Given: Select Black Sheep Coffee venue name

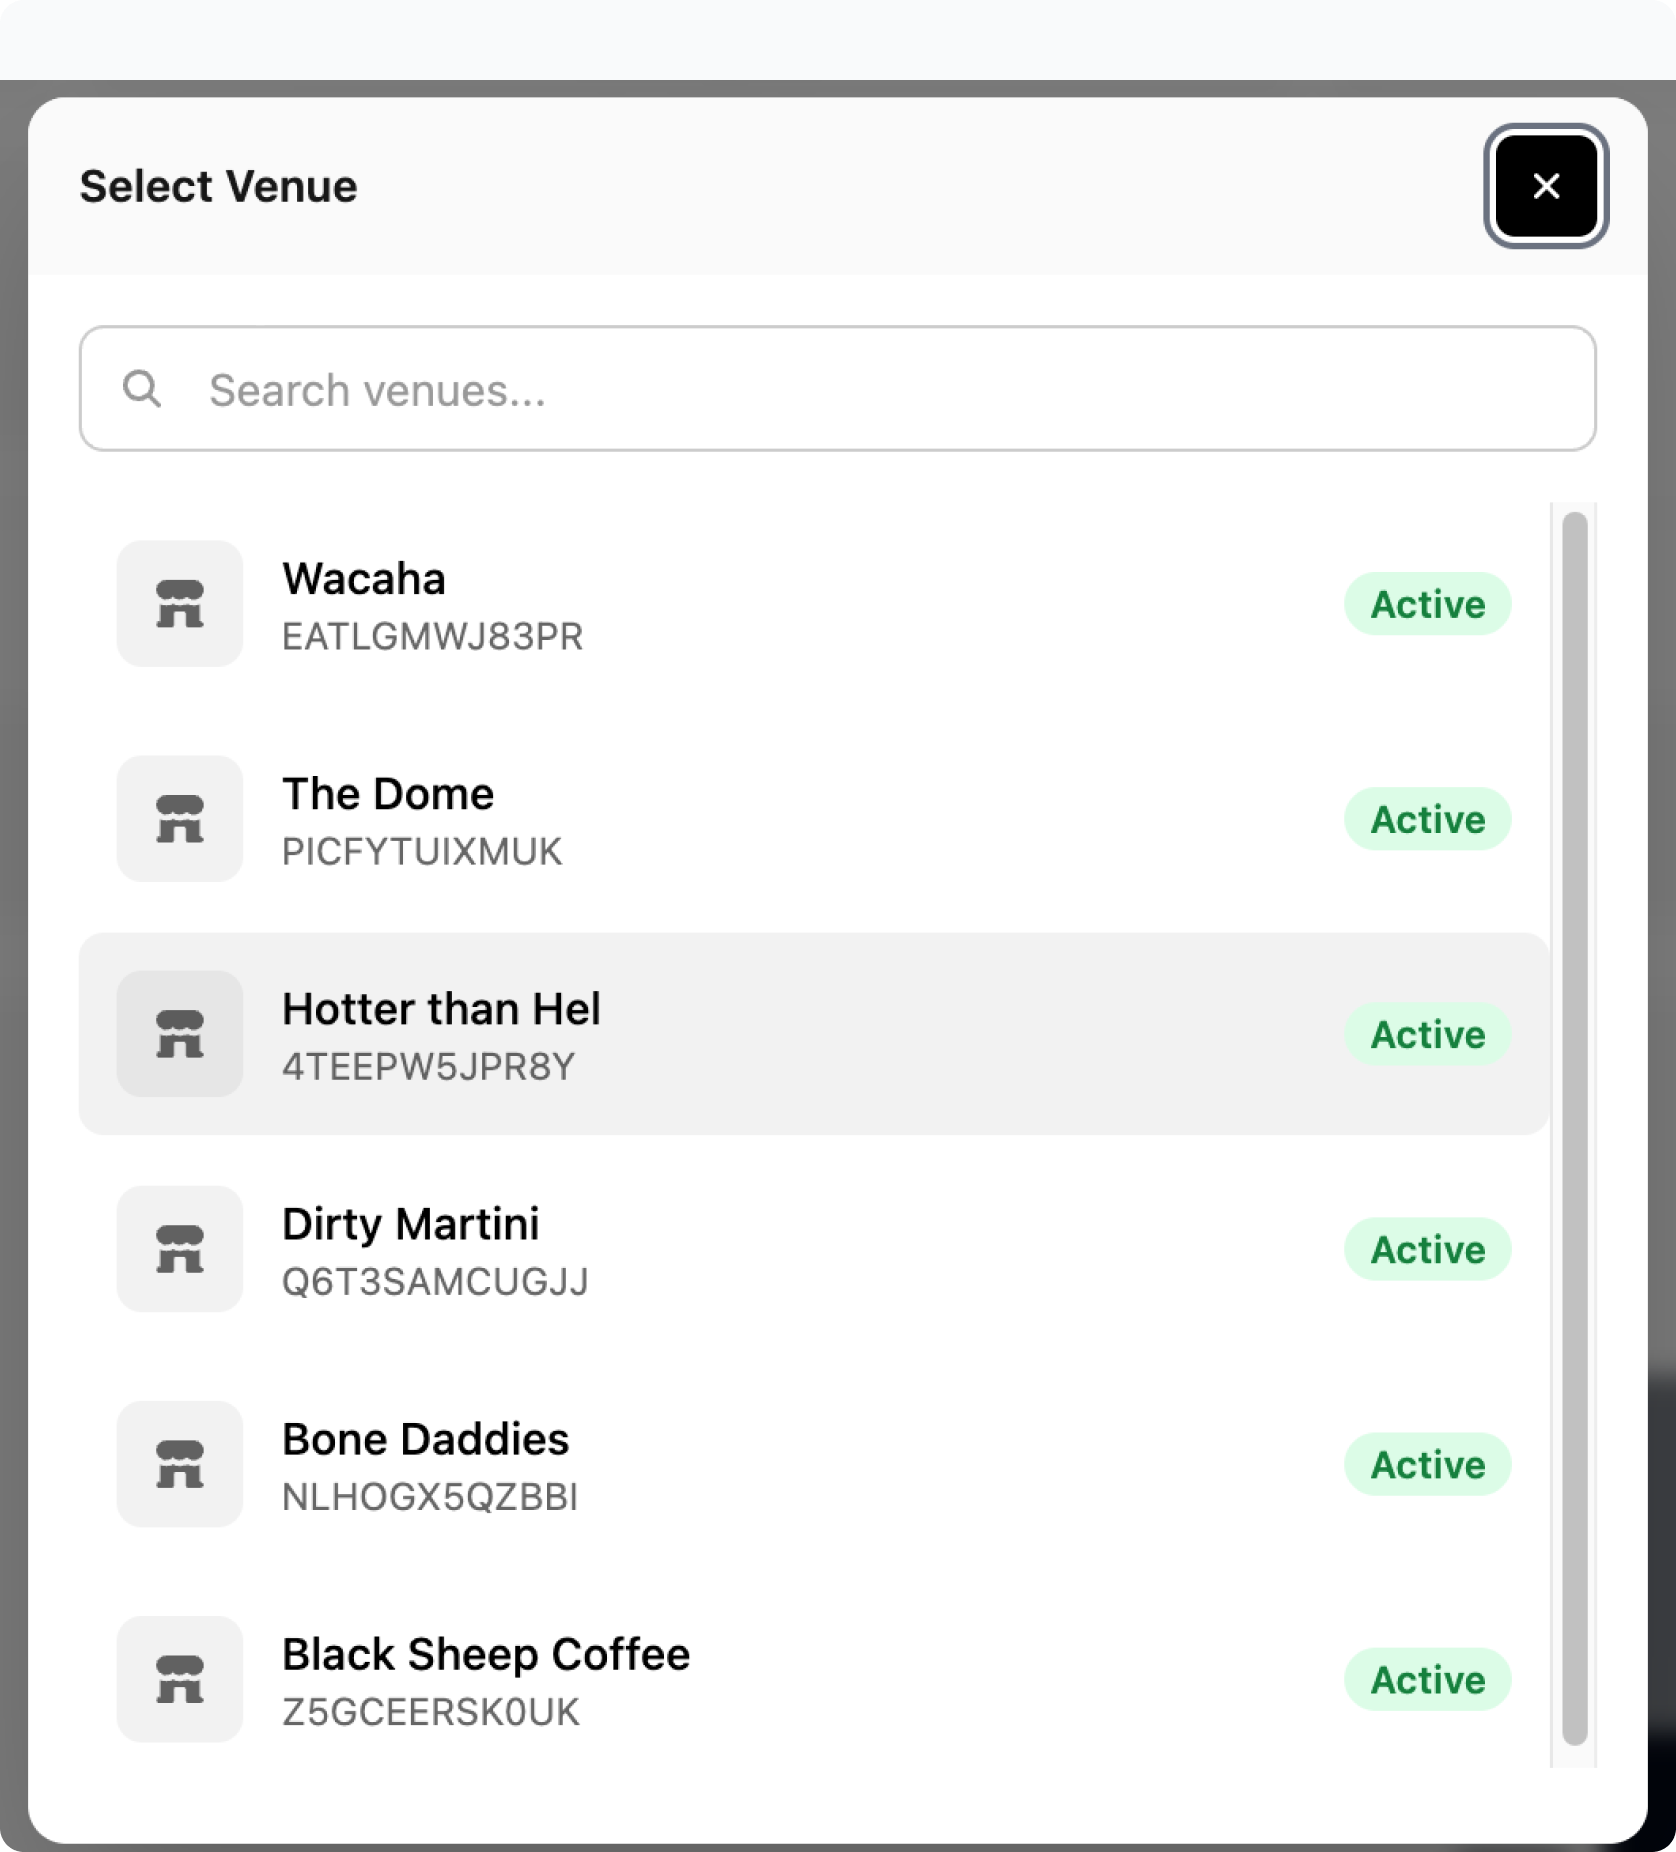Looking at the screenshot, I should click(486, 1654).
